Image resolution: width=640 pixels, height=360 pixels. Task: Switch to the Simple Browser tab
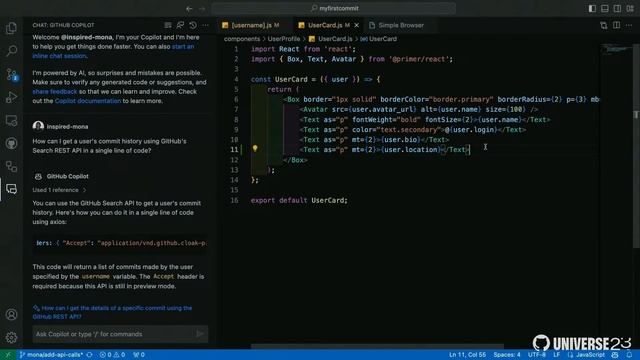point(396,25)
